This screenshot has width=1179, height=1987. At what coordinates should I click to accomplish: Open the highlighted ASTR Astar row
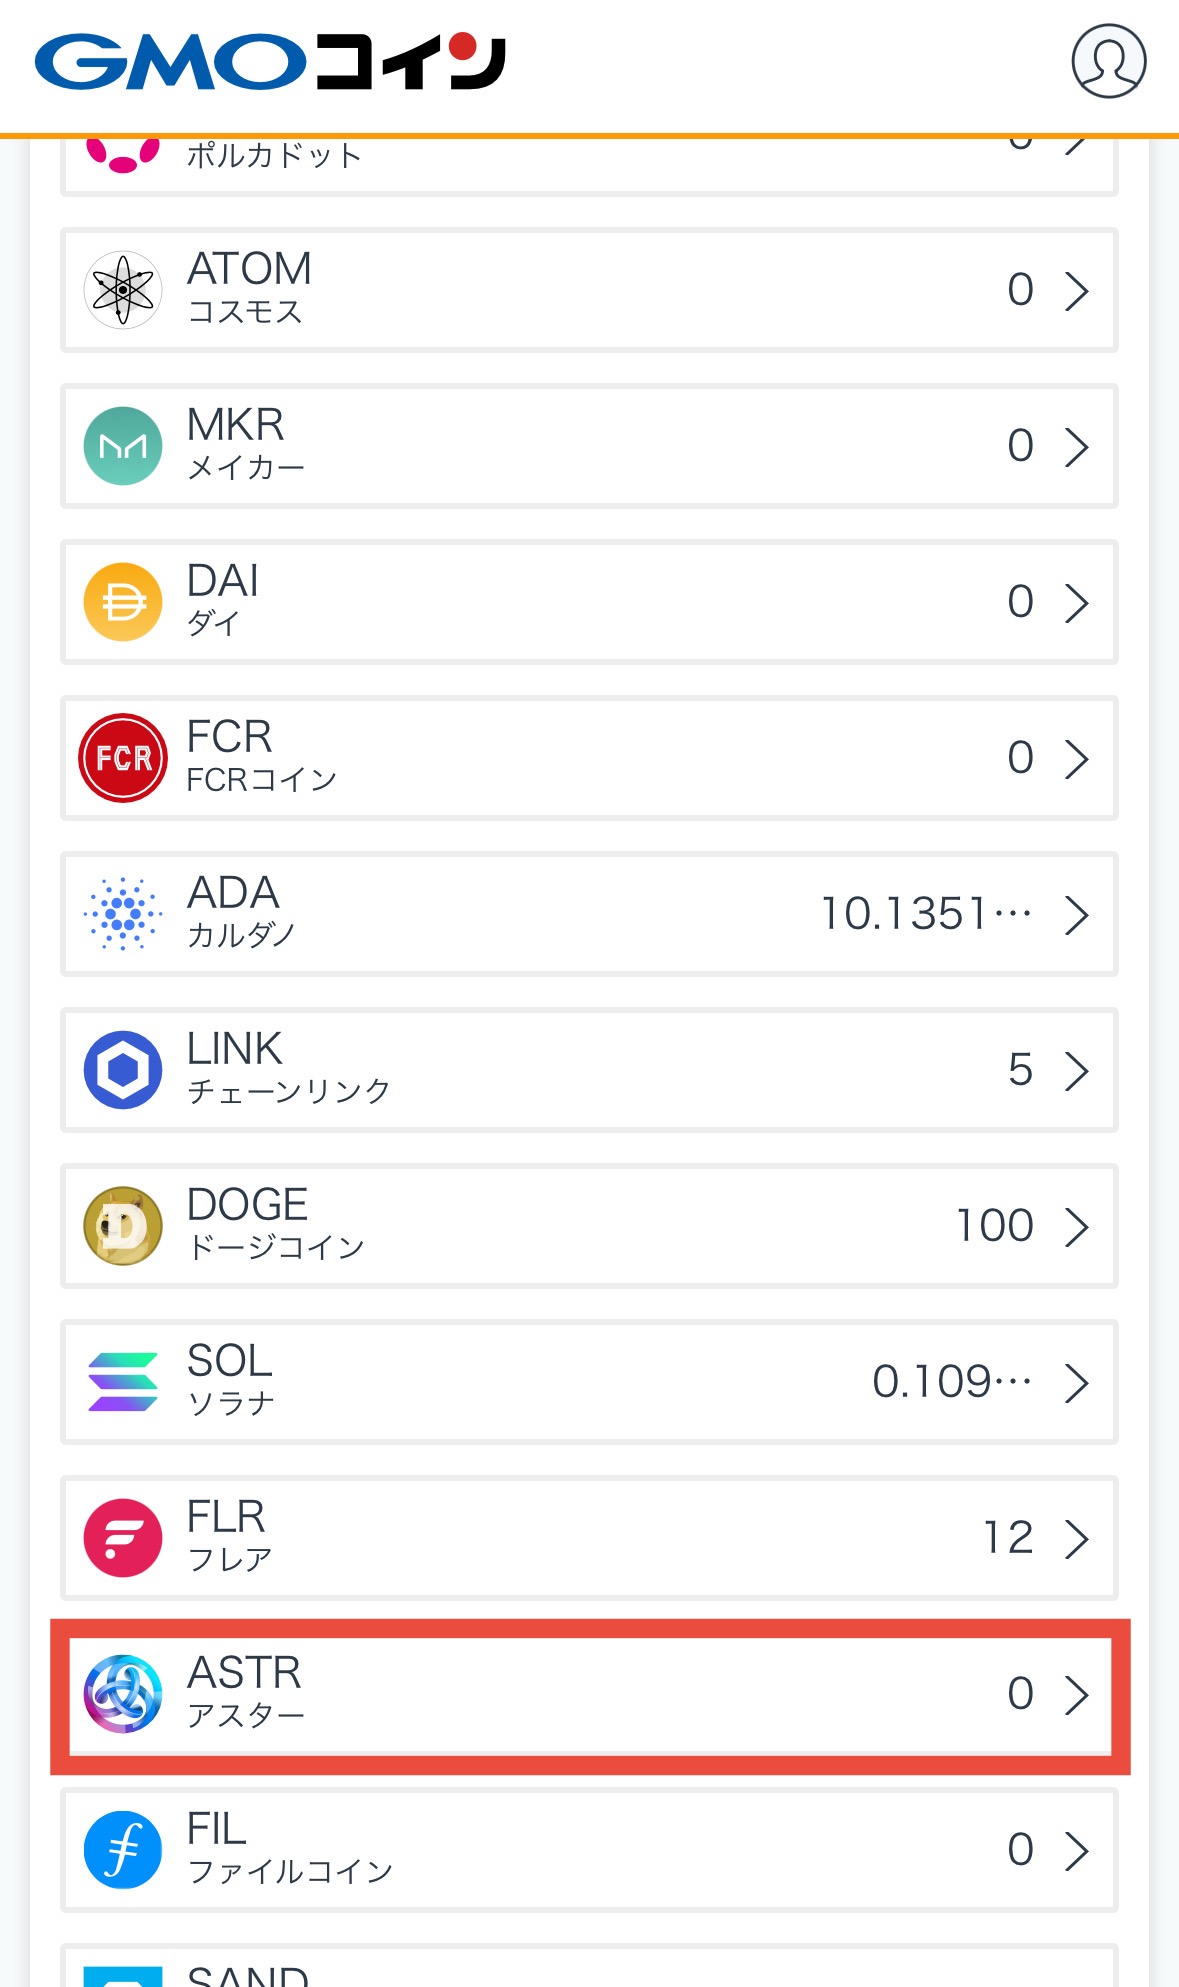pos(590,1695)
